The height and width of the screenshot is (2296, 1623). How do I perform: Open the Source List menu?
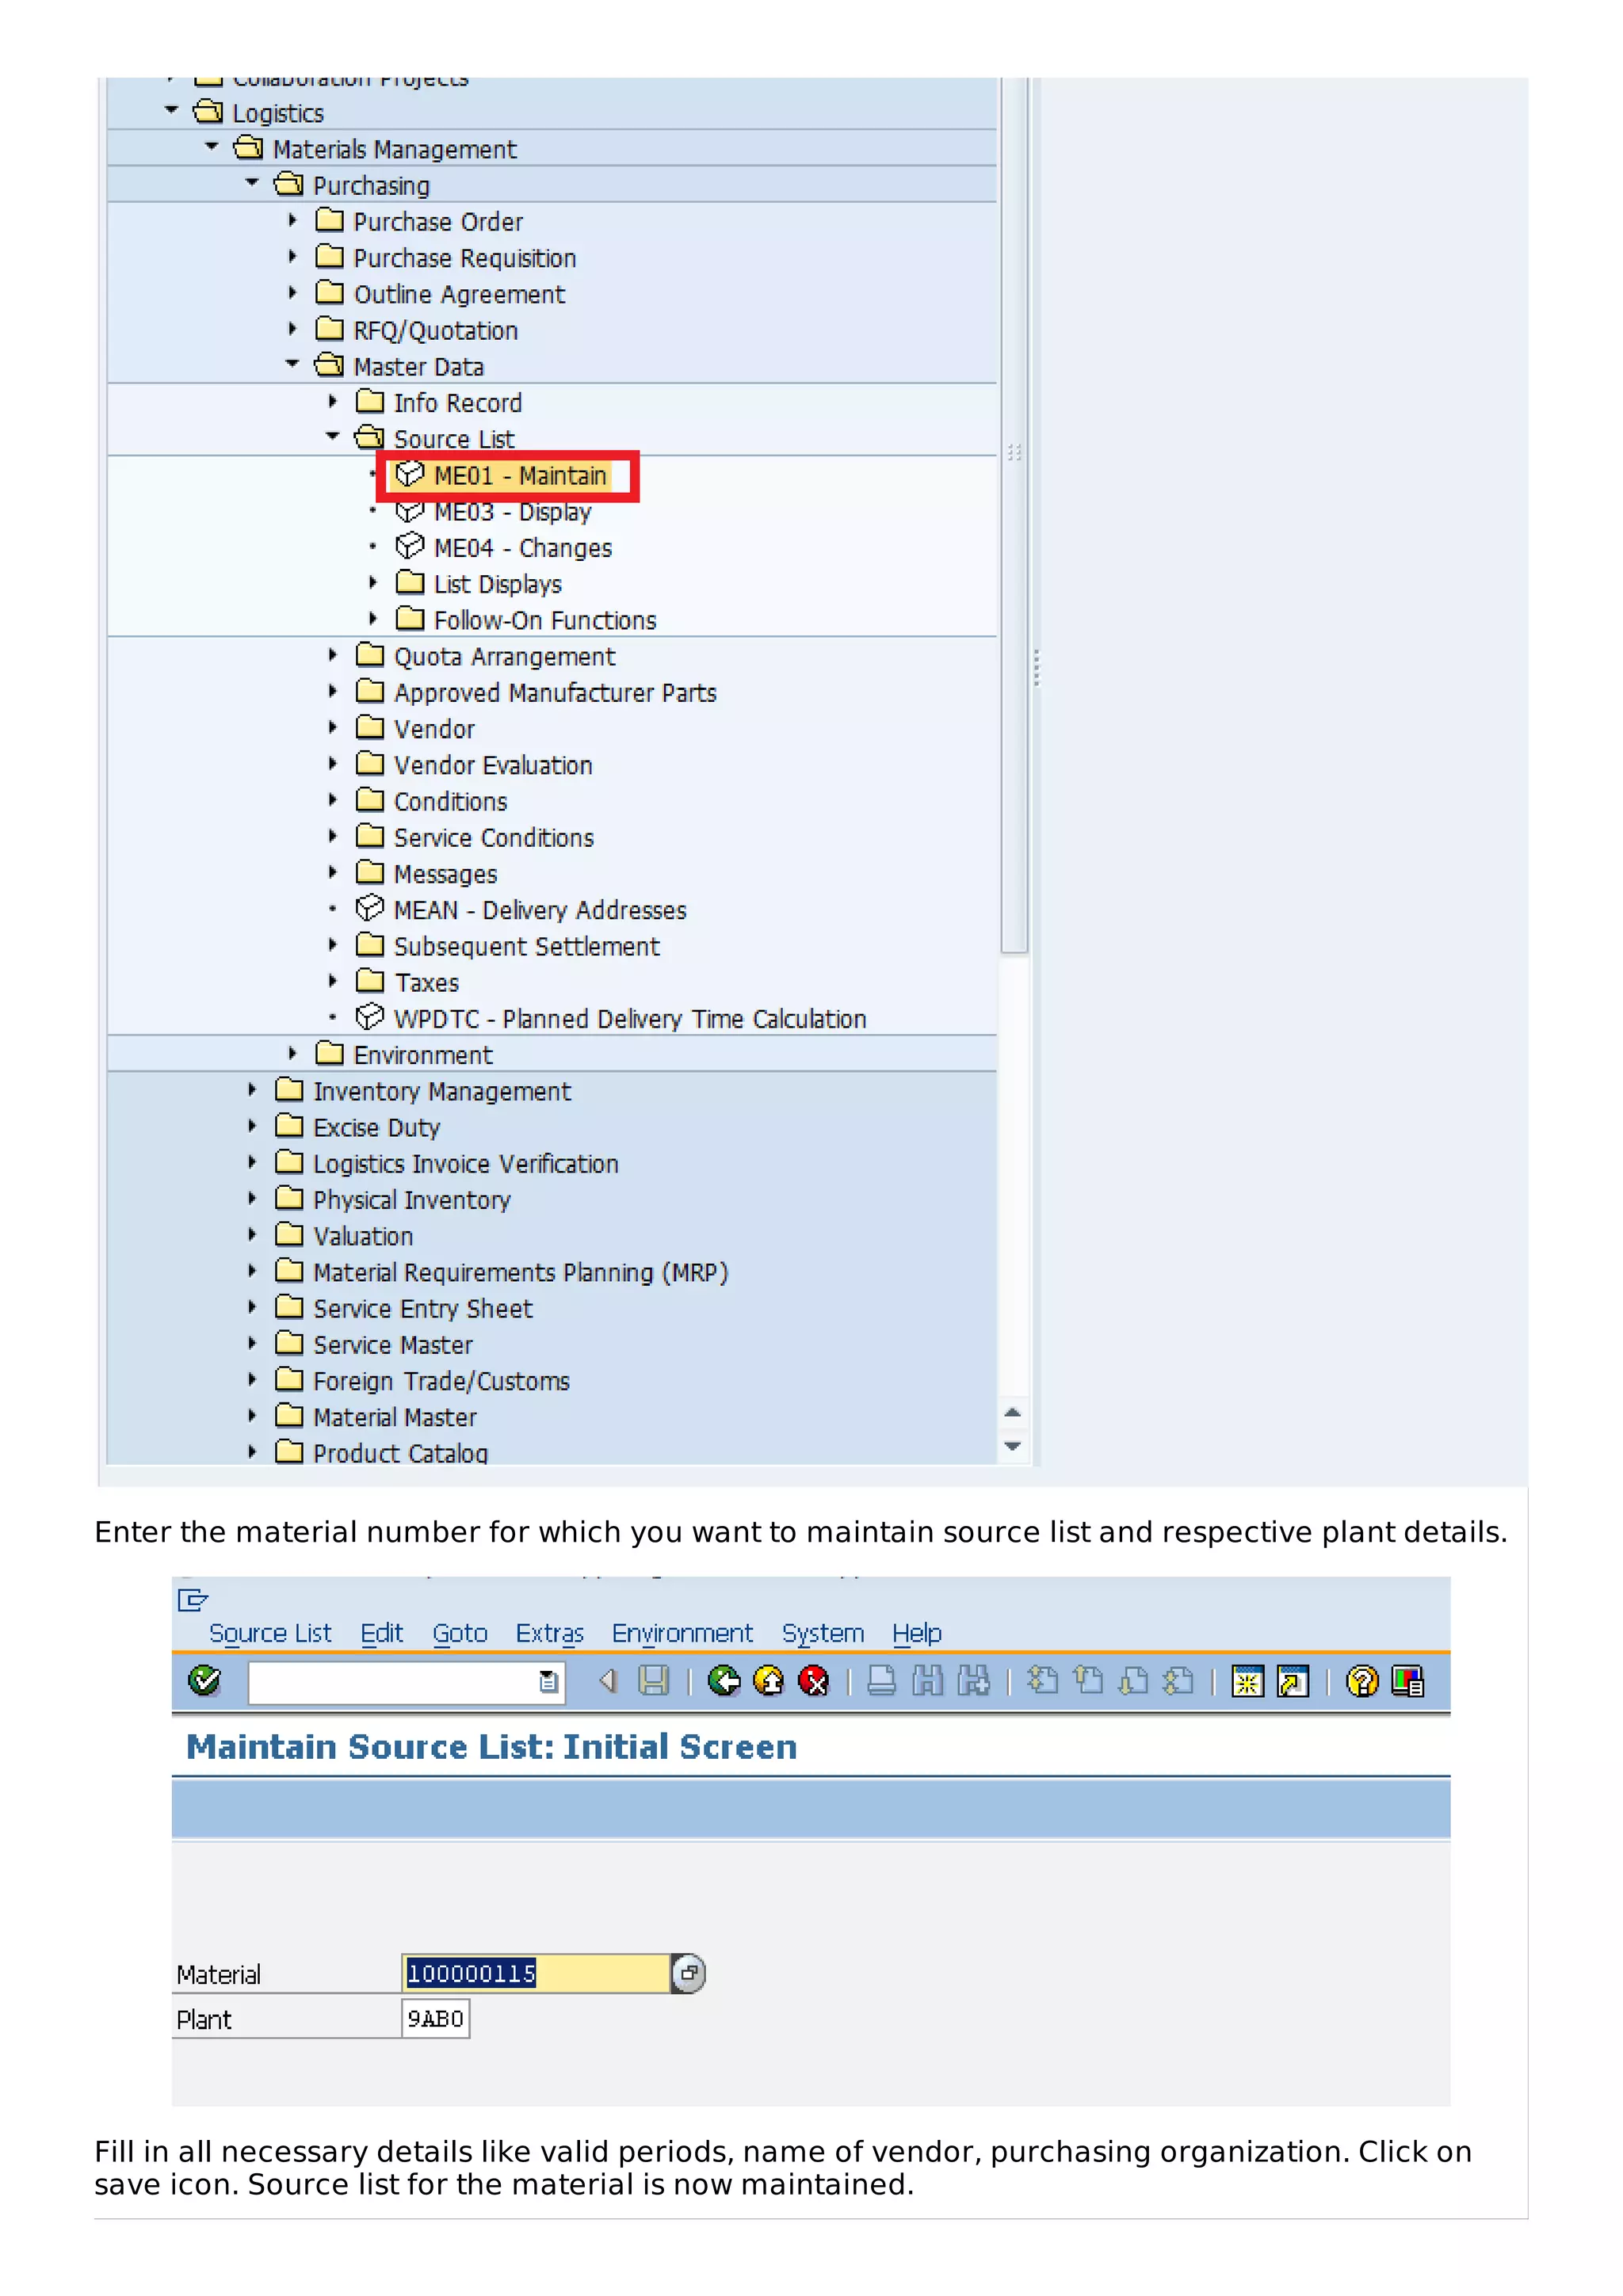point(270,1633)
